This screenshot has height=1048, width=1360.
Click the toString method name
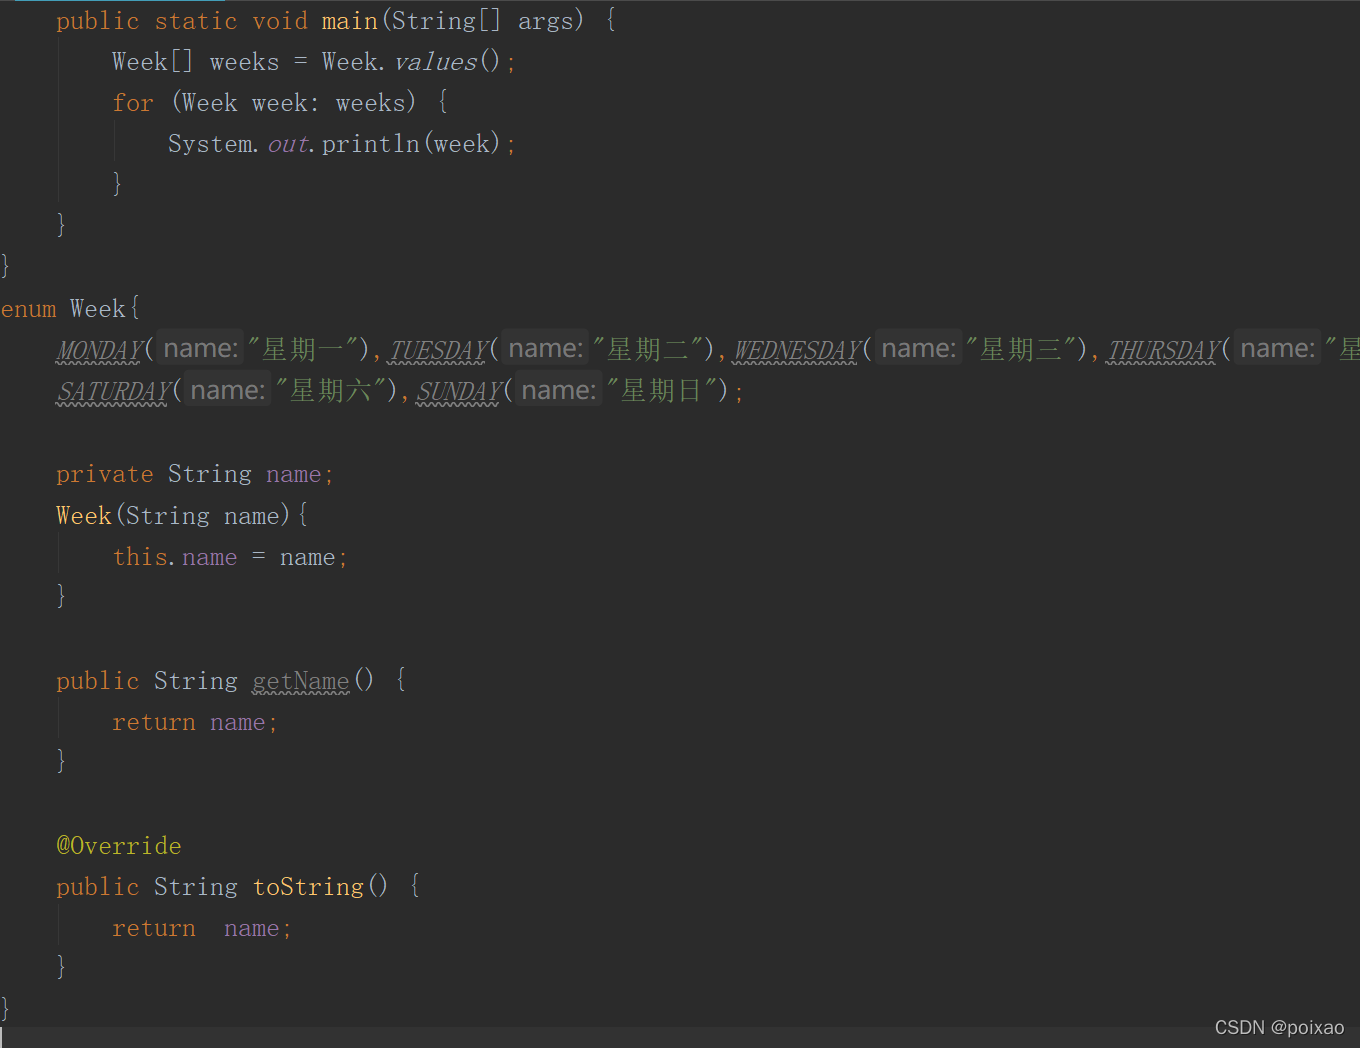point(308,887)
